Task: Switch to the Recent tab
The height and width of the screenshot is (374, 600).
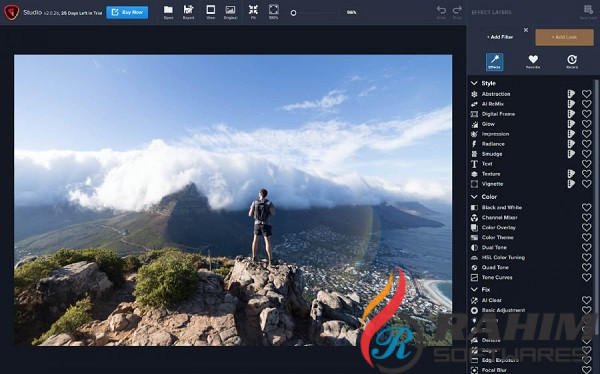Action: (572, 62)
